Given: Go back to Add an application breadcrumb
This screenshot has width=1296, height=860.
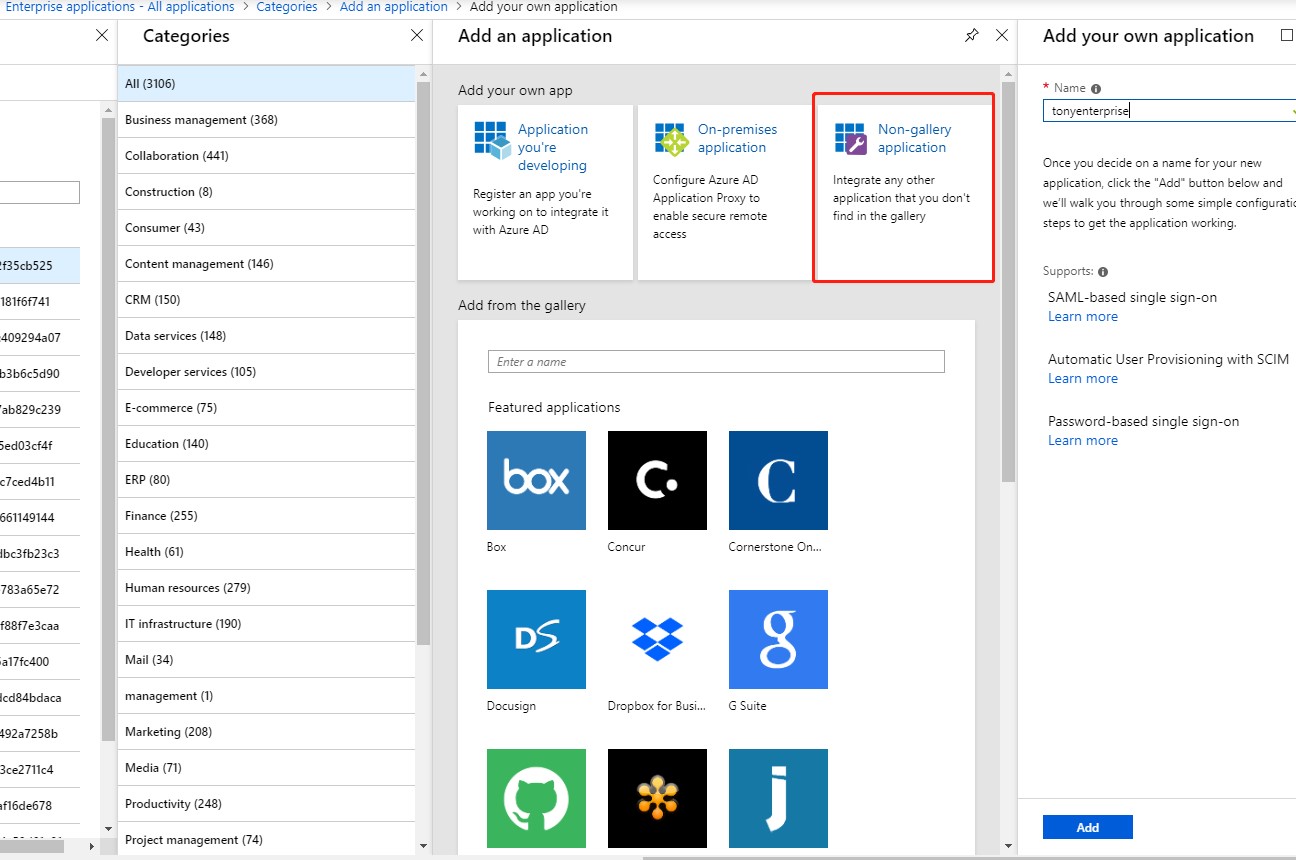Looking at the screenshot, I should tap(394, 7).
